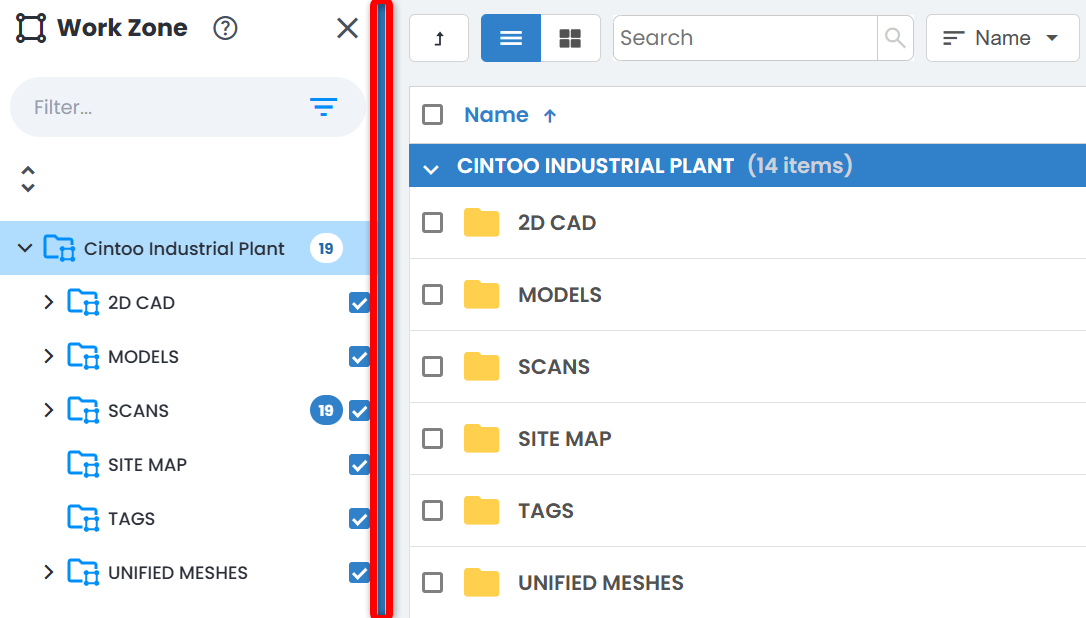Switch to list view
Viewport: 1086px width, 618px height.
(511, 38)
